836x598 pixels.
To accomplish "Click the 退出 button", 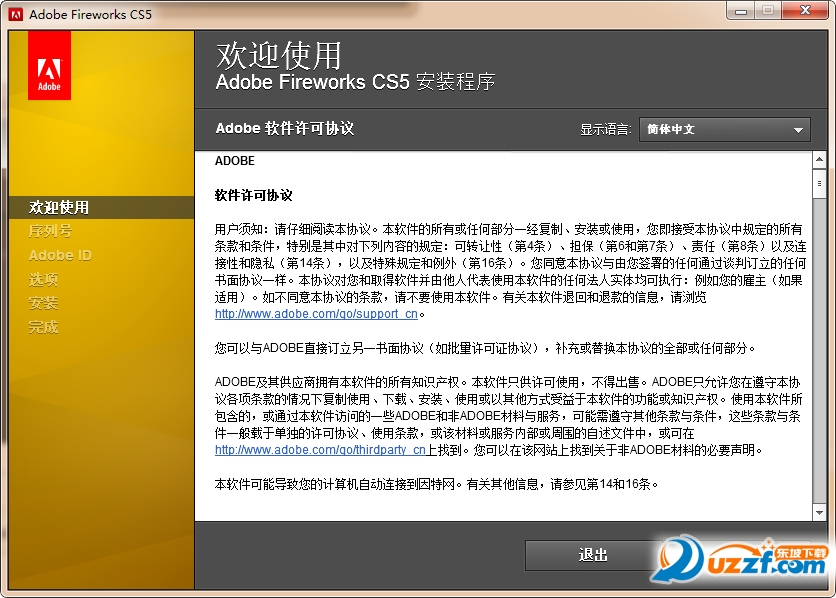I will pos(593,555).
